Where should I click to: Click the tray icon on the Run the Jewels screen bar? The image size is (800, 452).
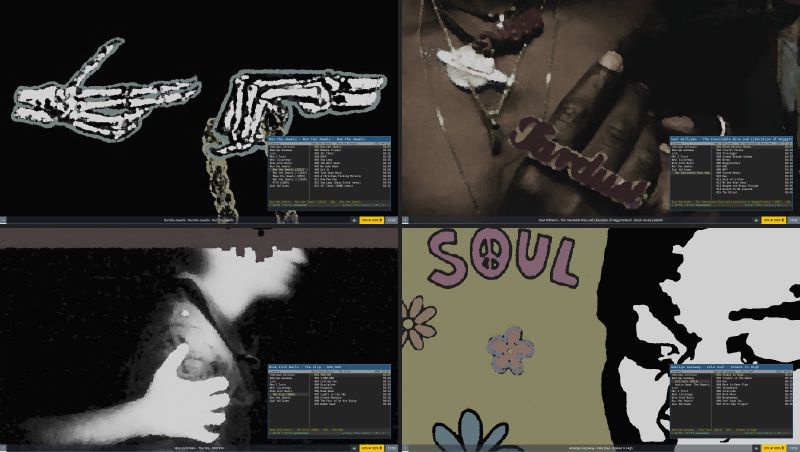(x=354, y=220)
